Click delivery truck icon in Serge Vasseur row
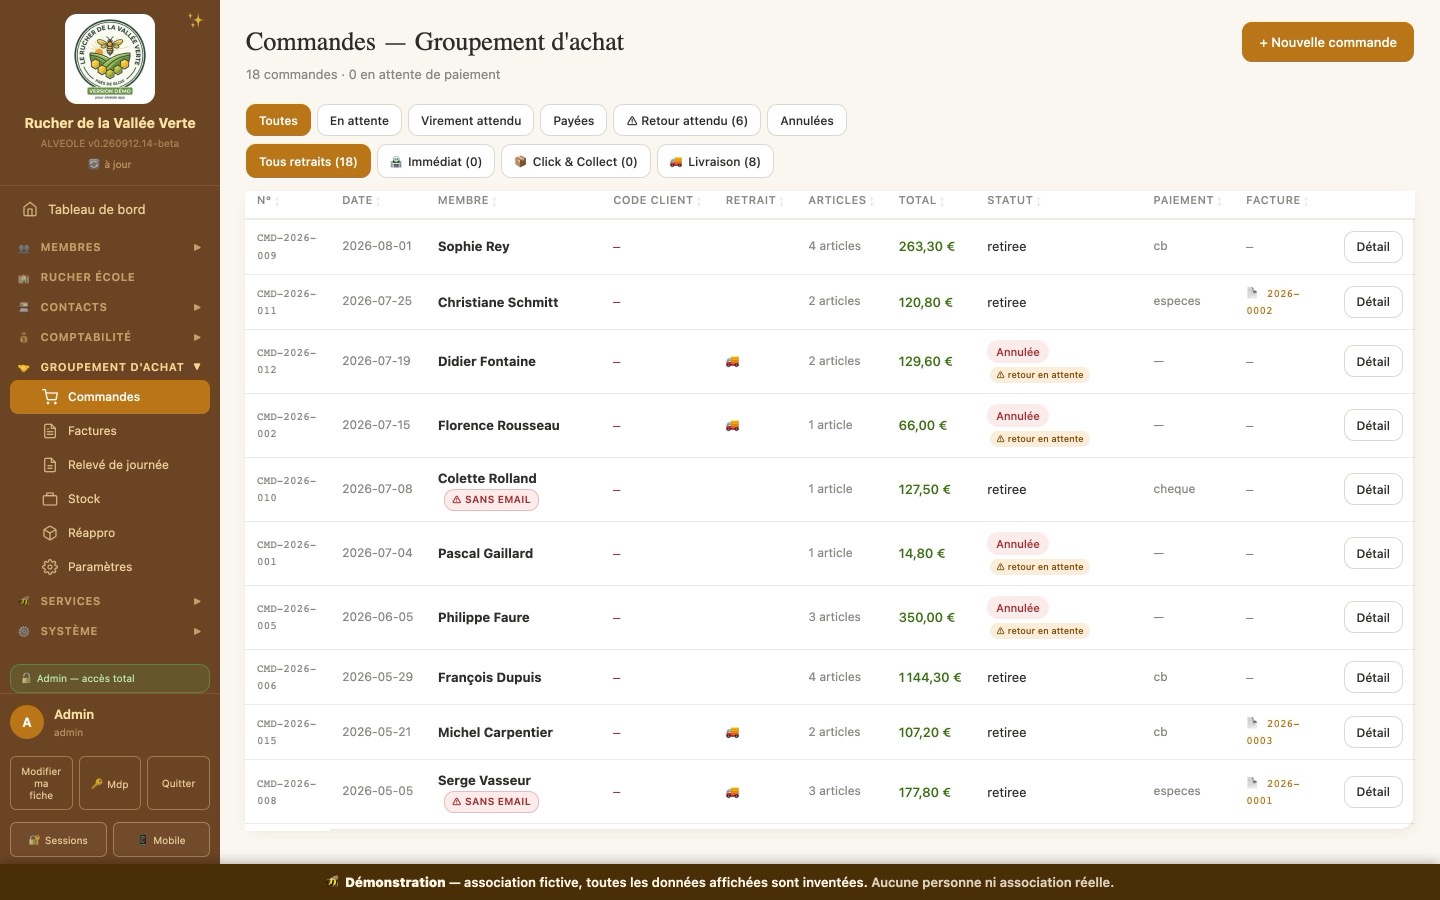 [732, 792]
